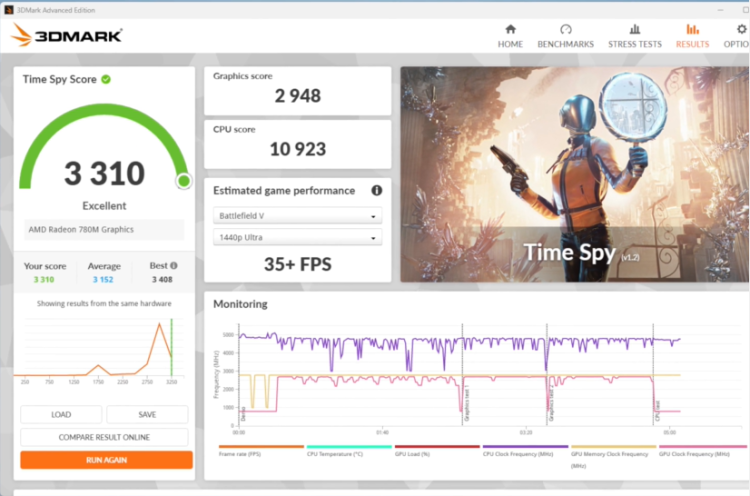The height and width of the screenshot is (496, 750).
Task: Click the green validation checkmark by Time Spy Score
Action: point(106,79)
